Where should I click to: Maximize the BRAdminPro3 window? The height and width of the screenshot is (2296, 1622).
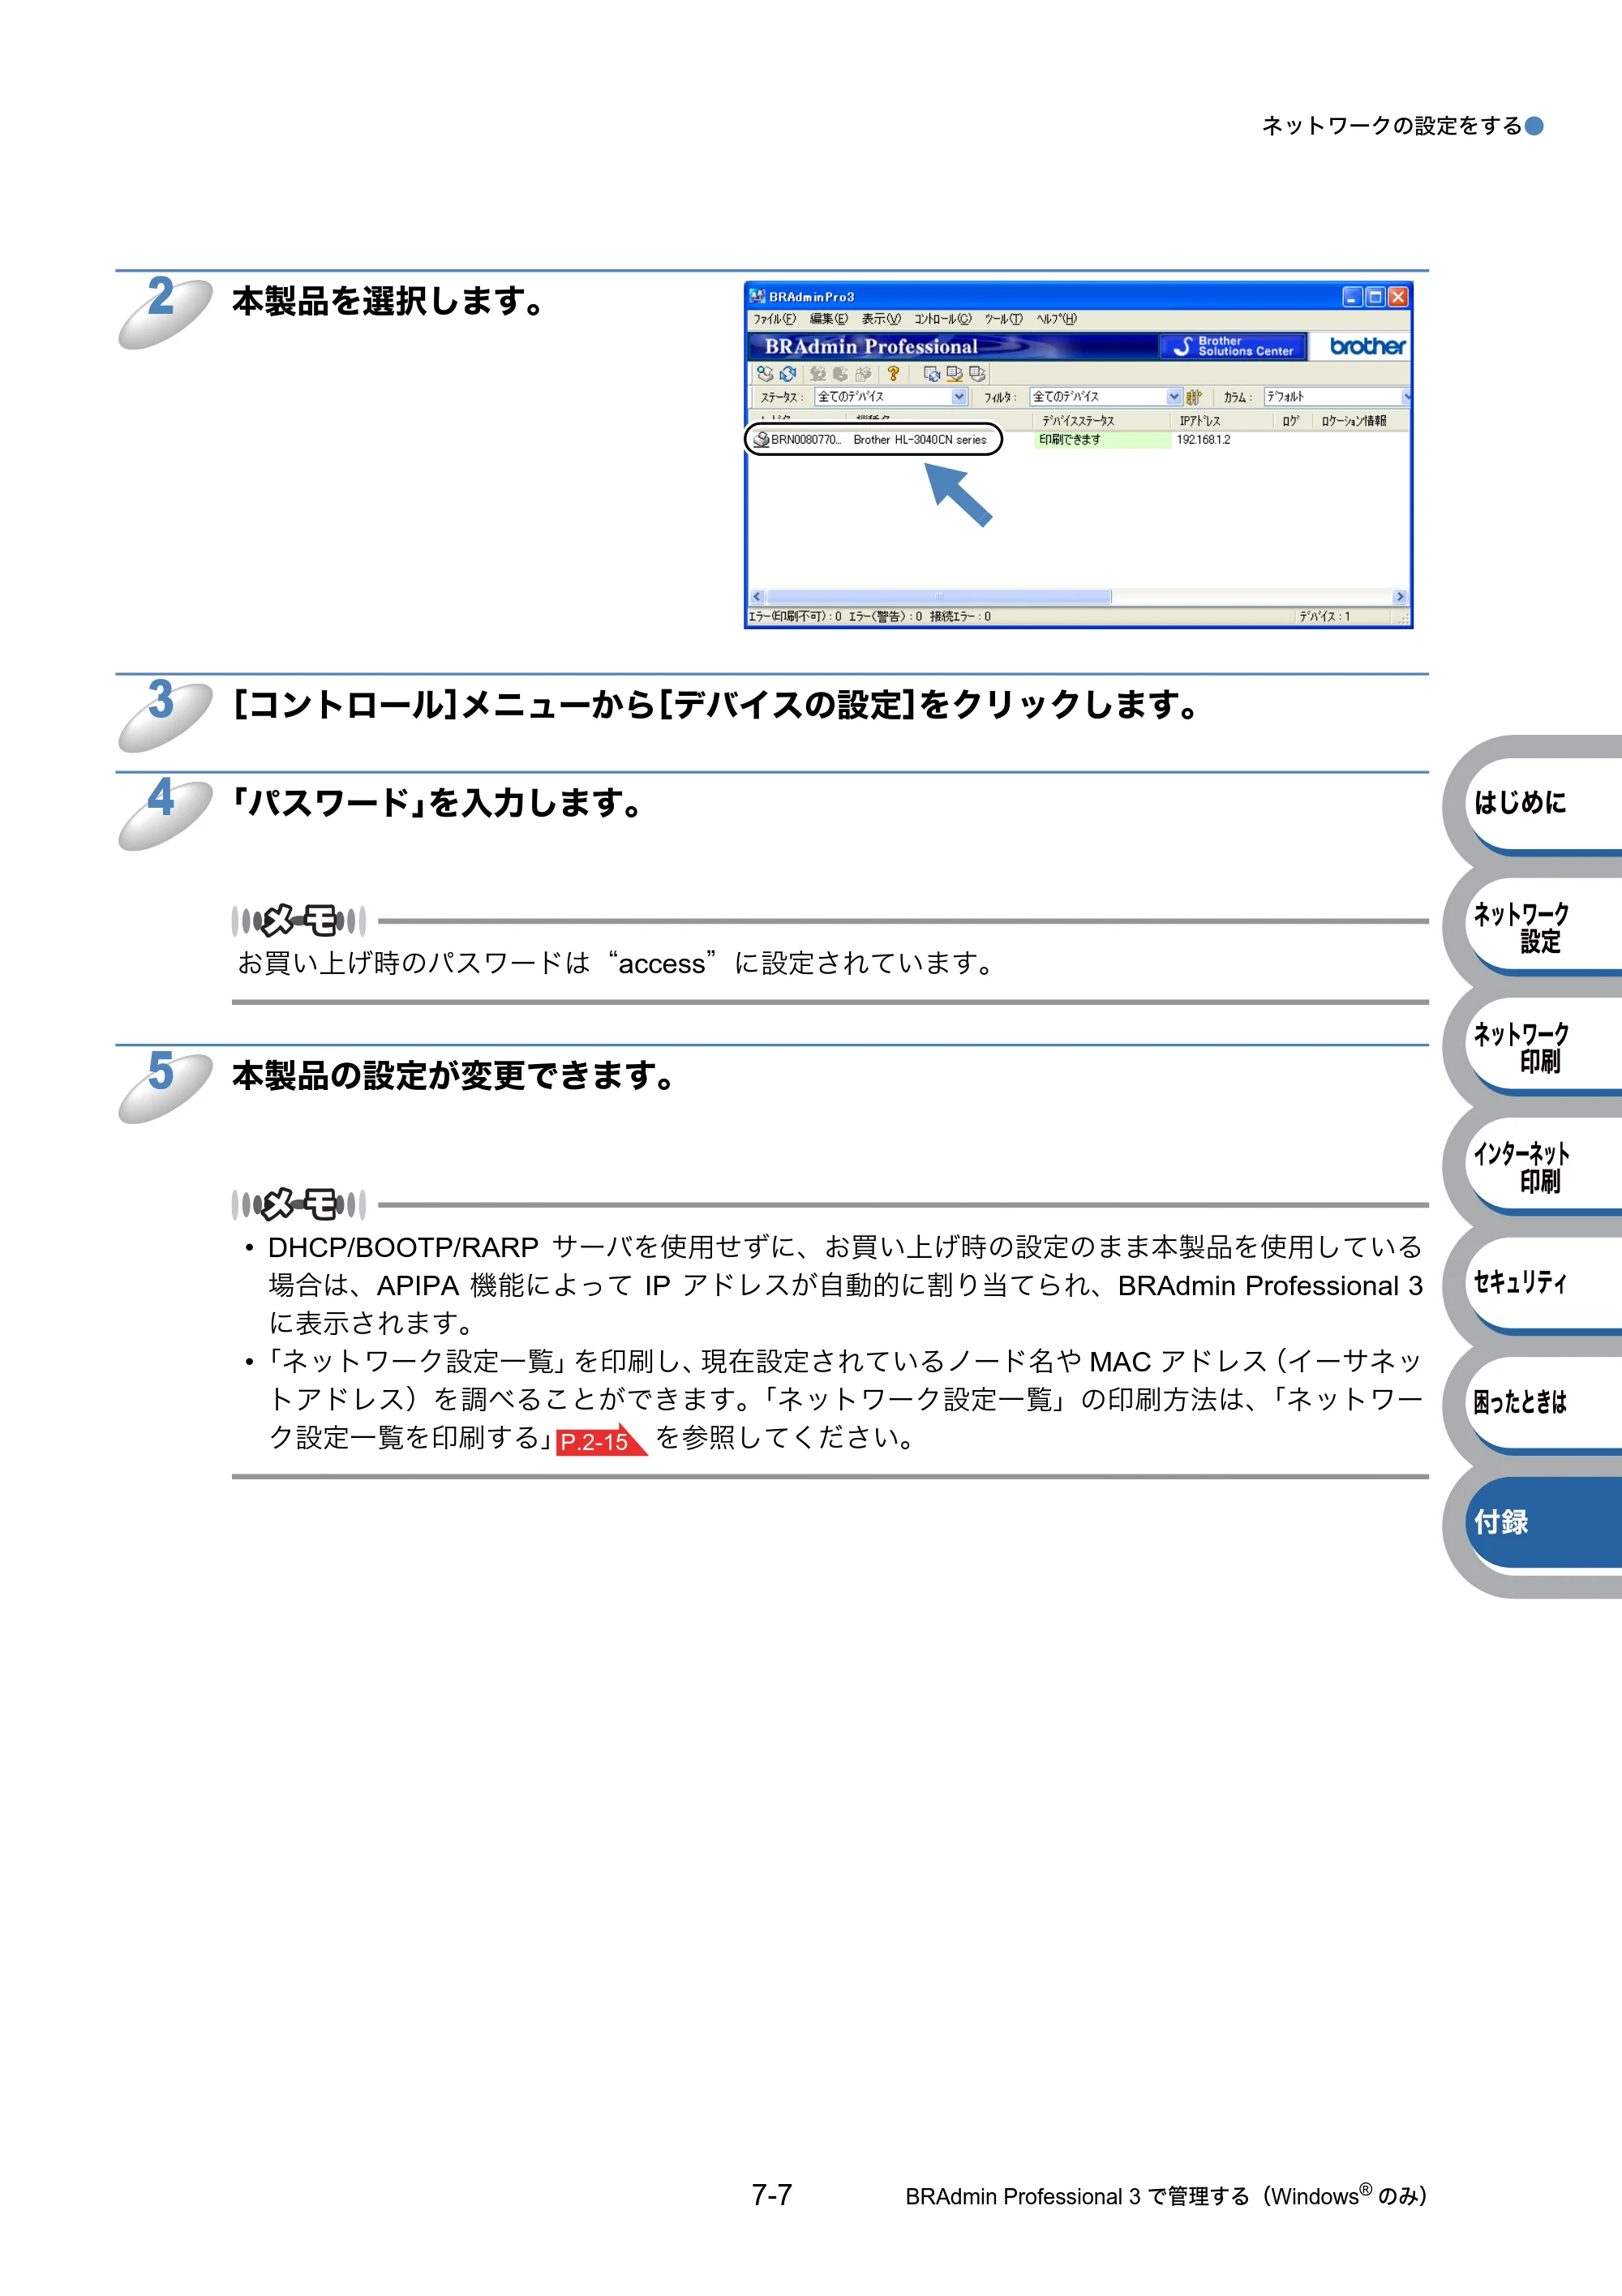(1375, 296)
